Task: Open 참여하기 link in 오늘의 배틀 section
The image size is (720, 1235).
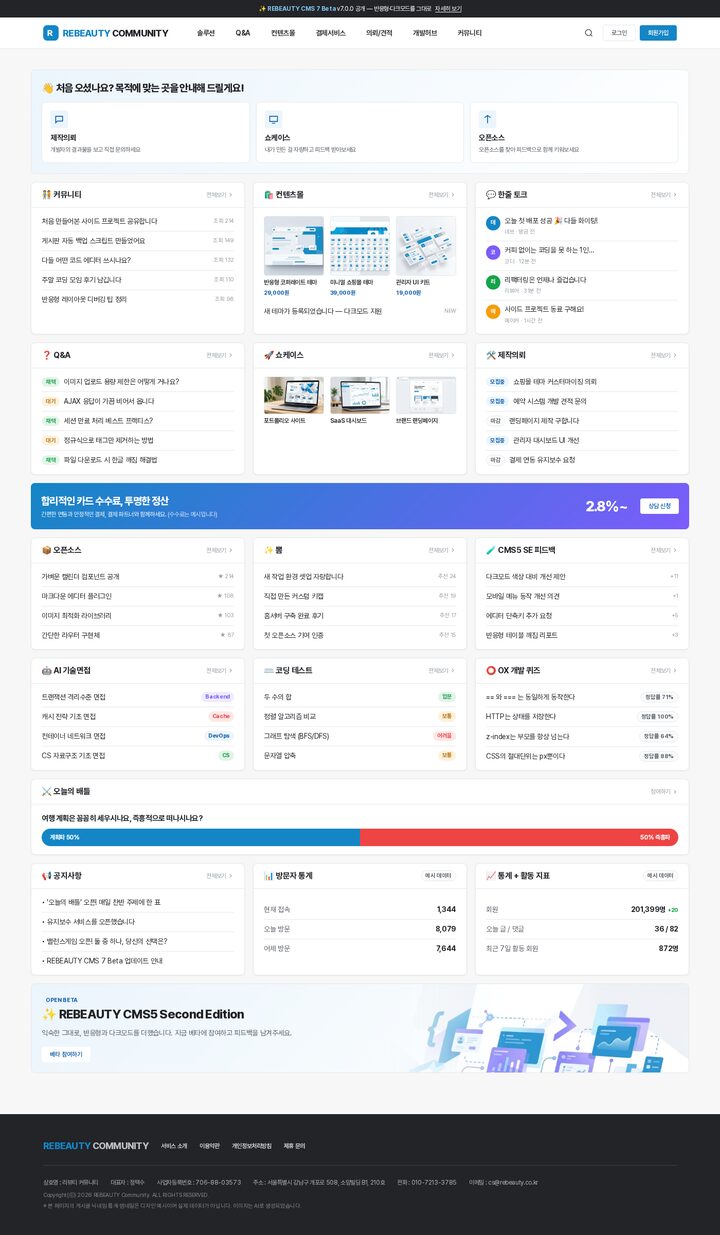Action: [x=664, y=791]
